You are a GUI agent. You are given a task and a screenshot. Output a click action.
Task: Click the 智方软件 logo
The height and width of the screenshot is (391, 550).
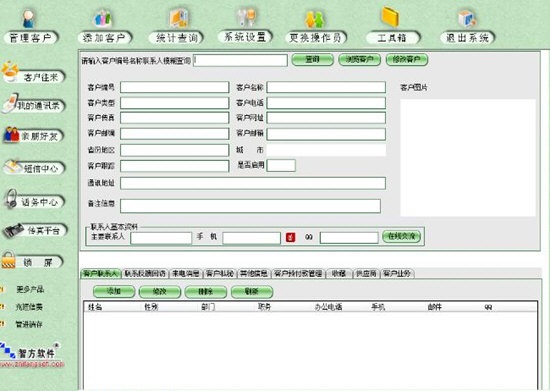(x=31, y=351)
